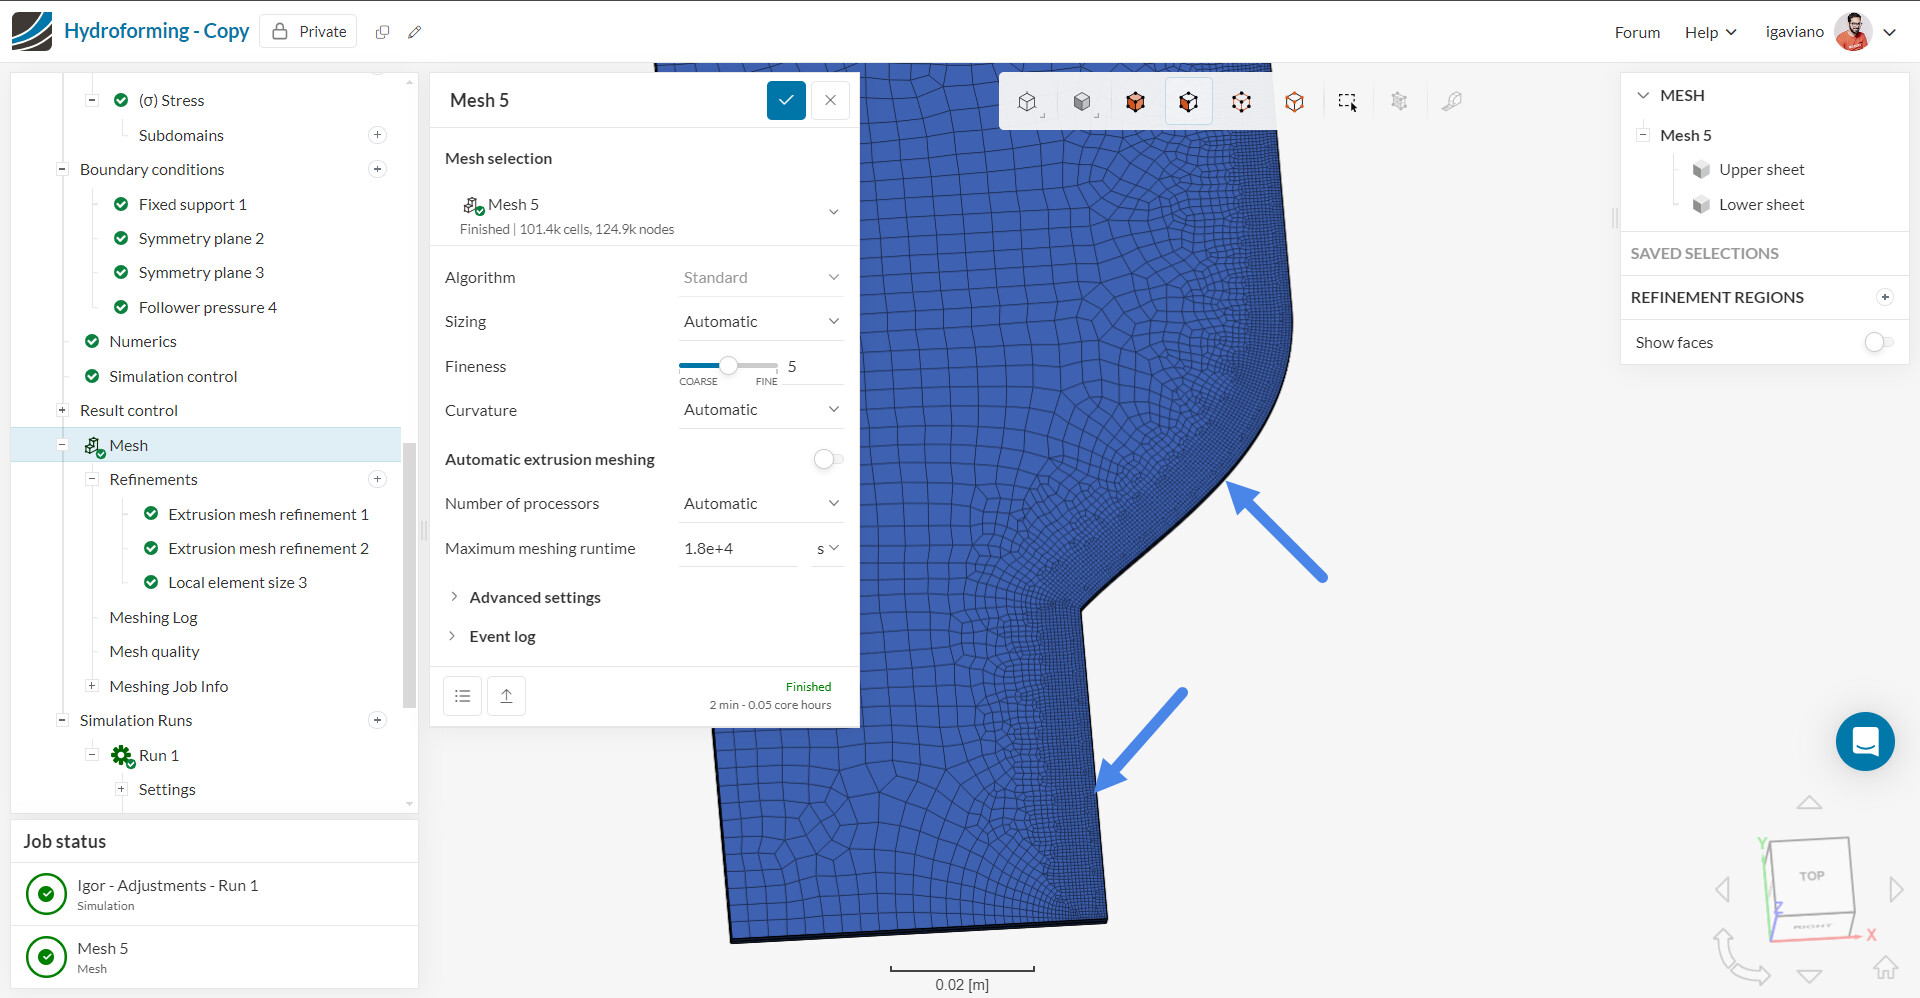This screenshot has width=1920, height=998.
Task: Click the Fineness slider handle
Action: 729,366
